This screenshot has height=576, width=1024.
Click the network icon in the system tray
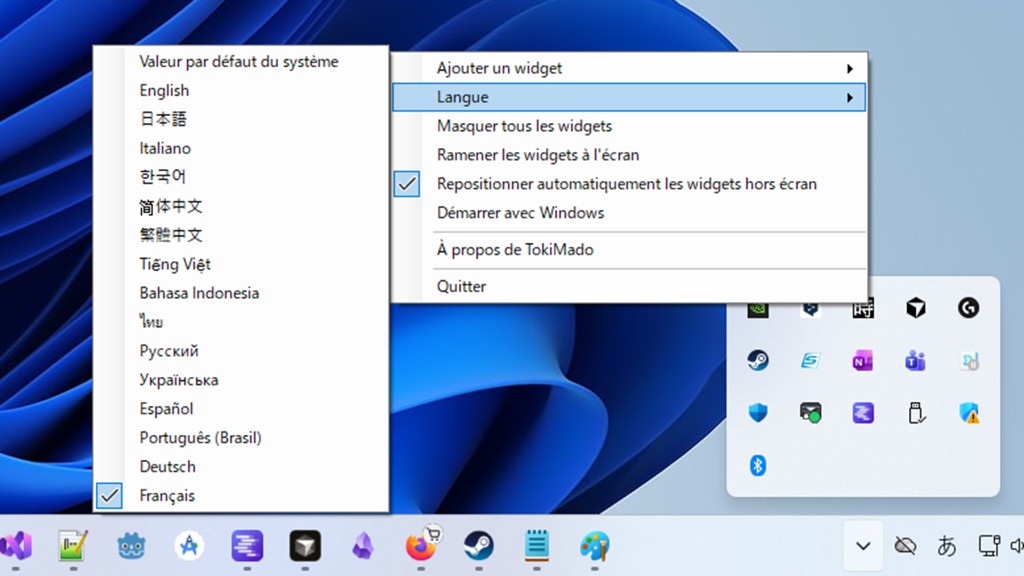(989, 545)
